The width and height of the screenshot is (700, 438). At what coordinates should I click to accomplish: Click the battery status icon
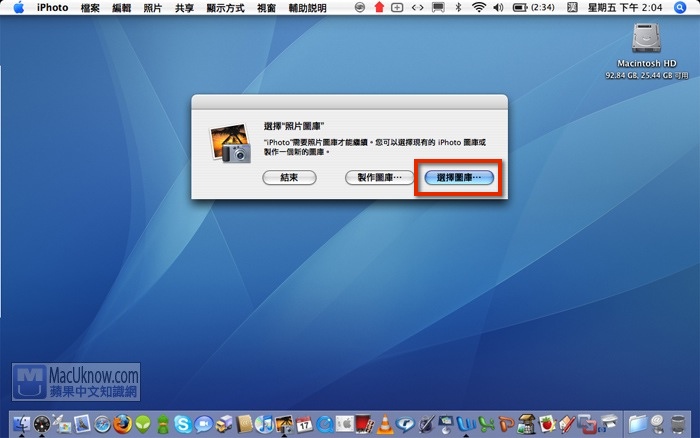[x=520, y=8]
